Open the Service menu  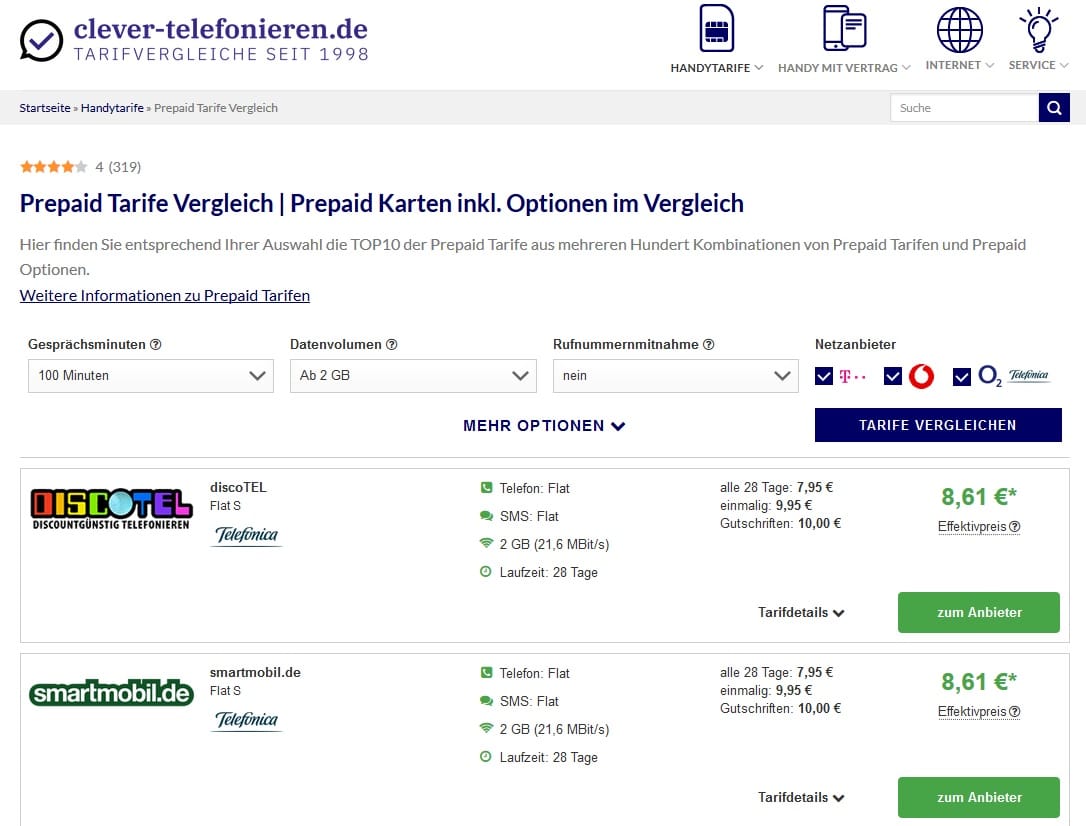click(x=1038, y=65)
